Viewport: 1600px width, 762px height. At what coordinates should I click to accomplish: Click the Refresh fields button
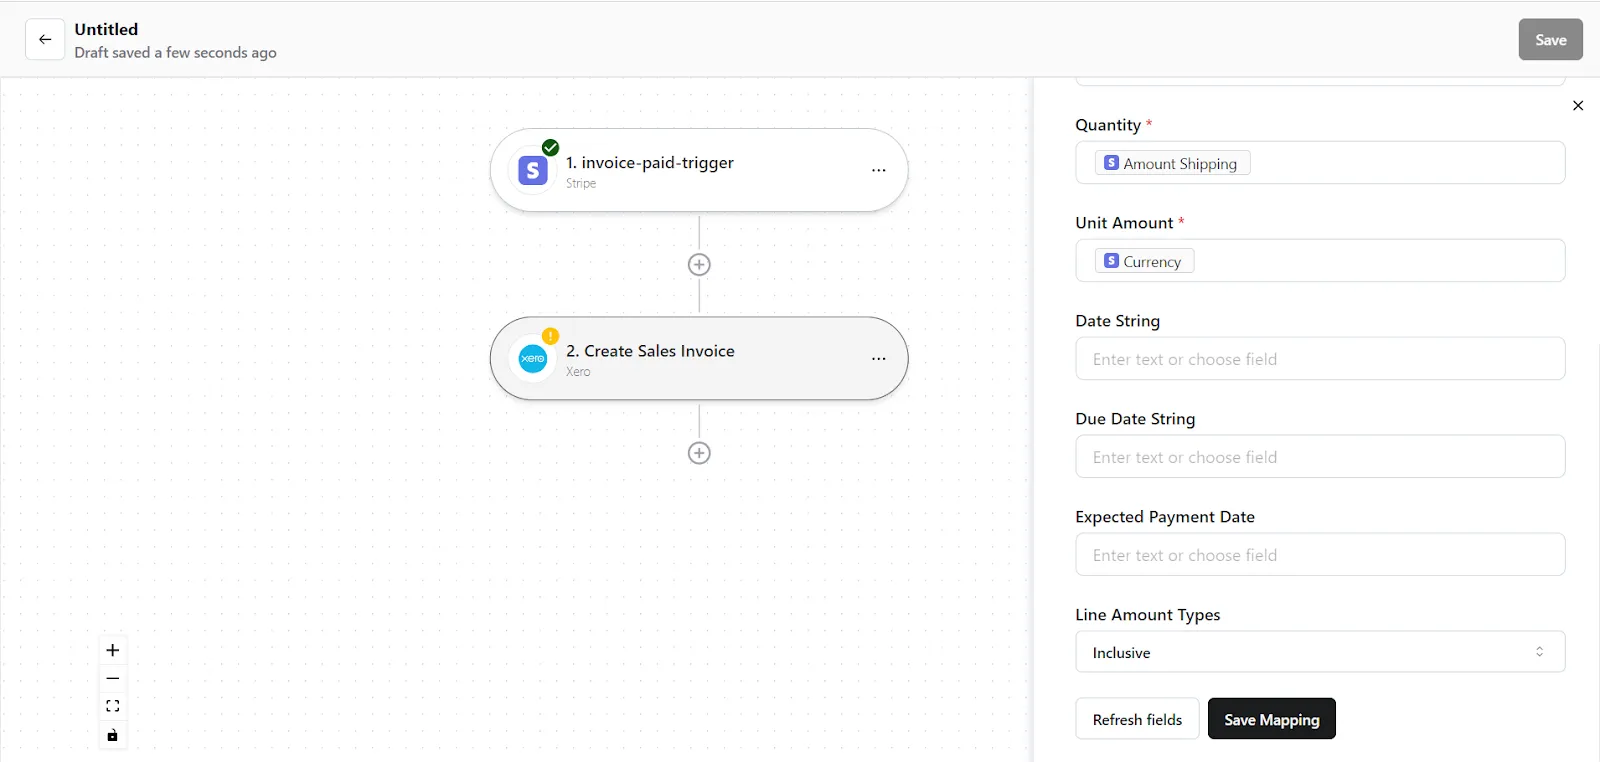click(x=1137, y=719)
